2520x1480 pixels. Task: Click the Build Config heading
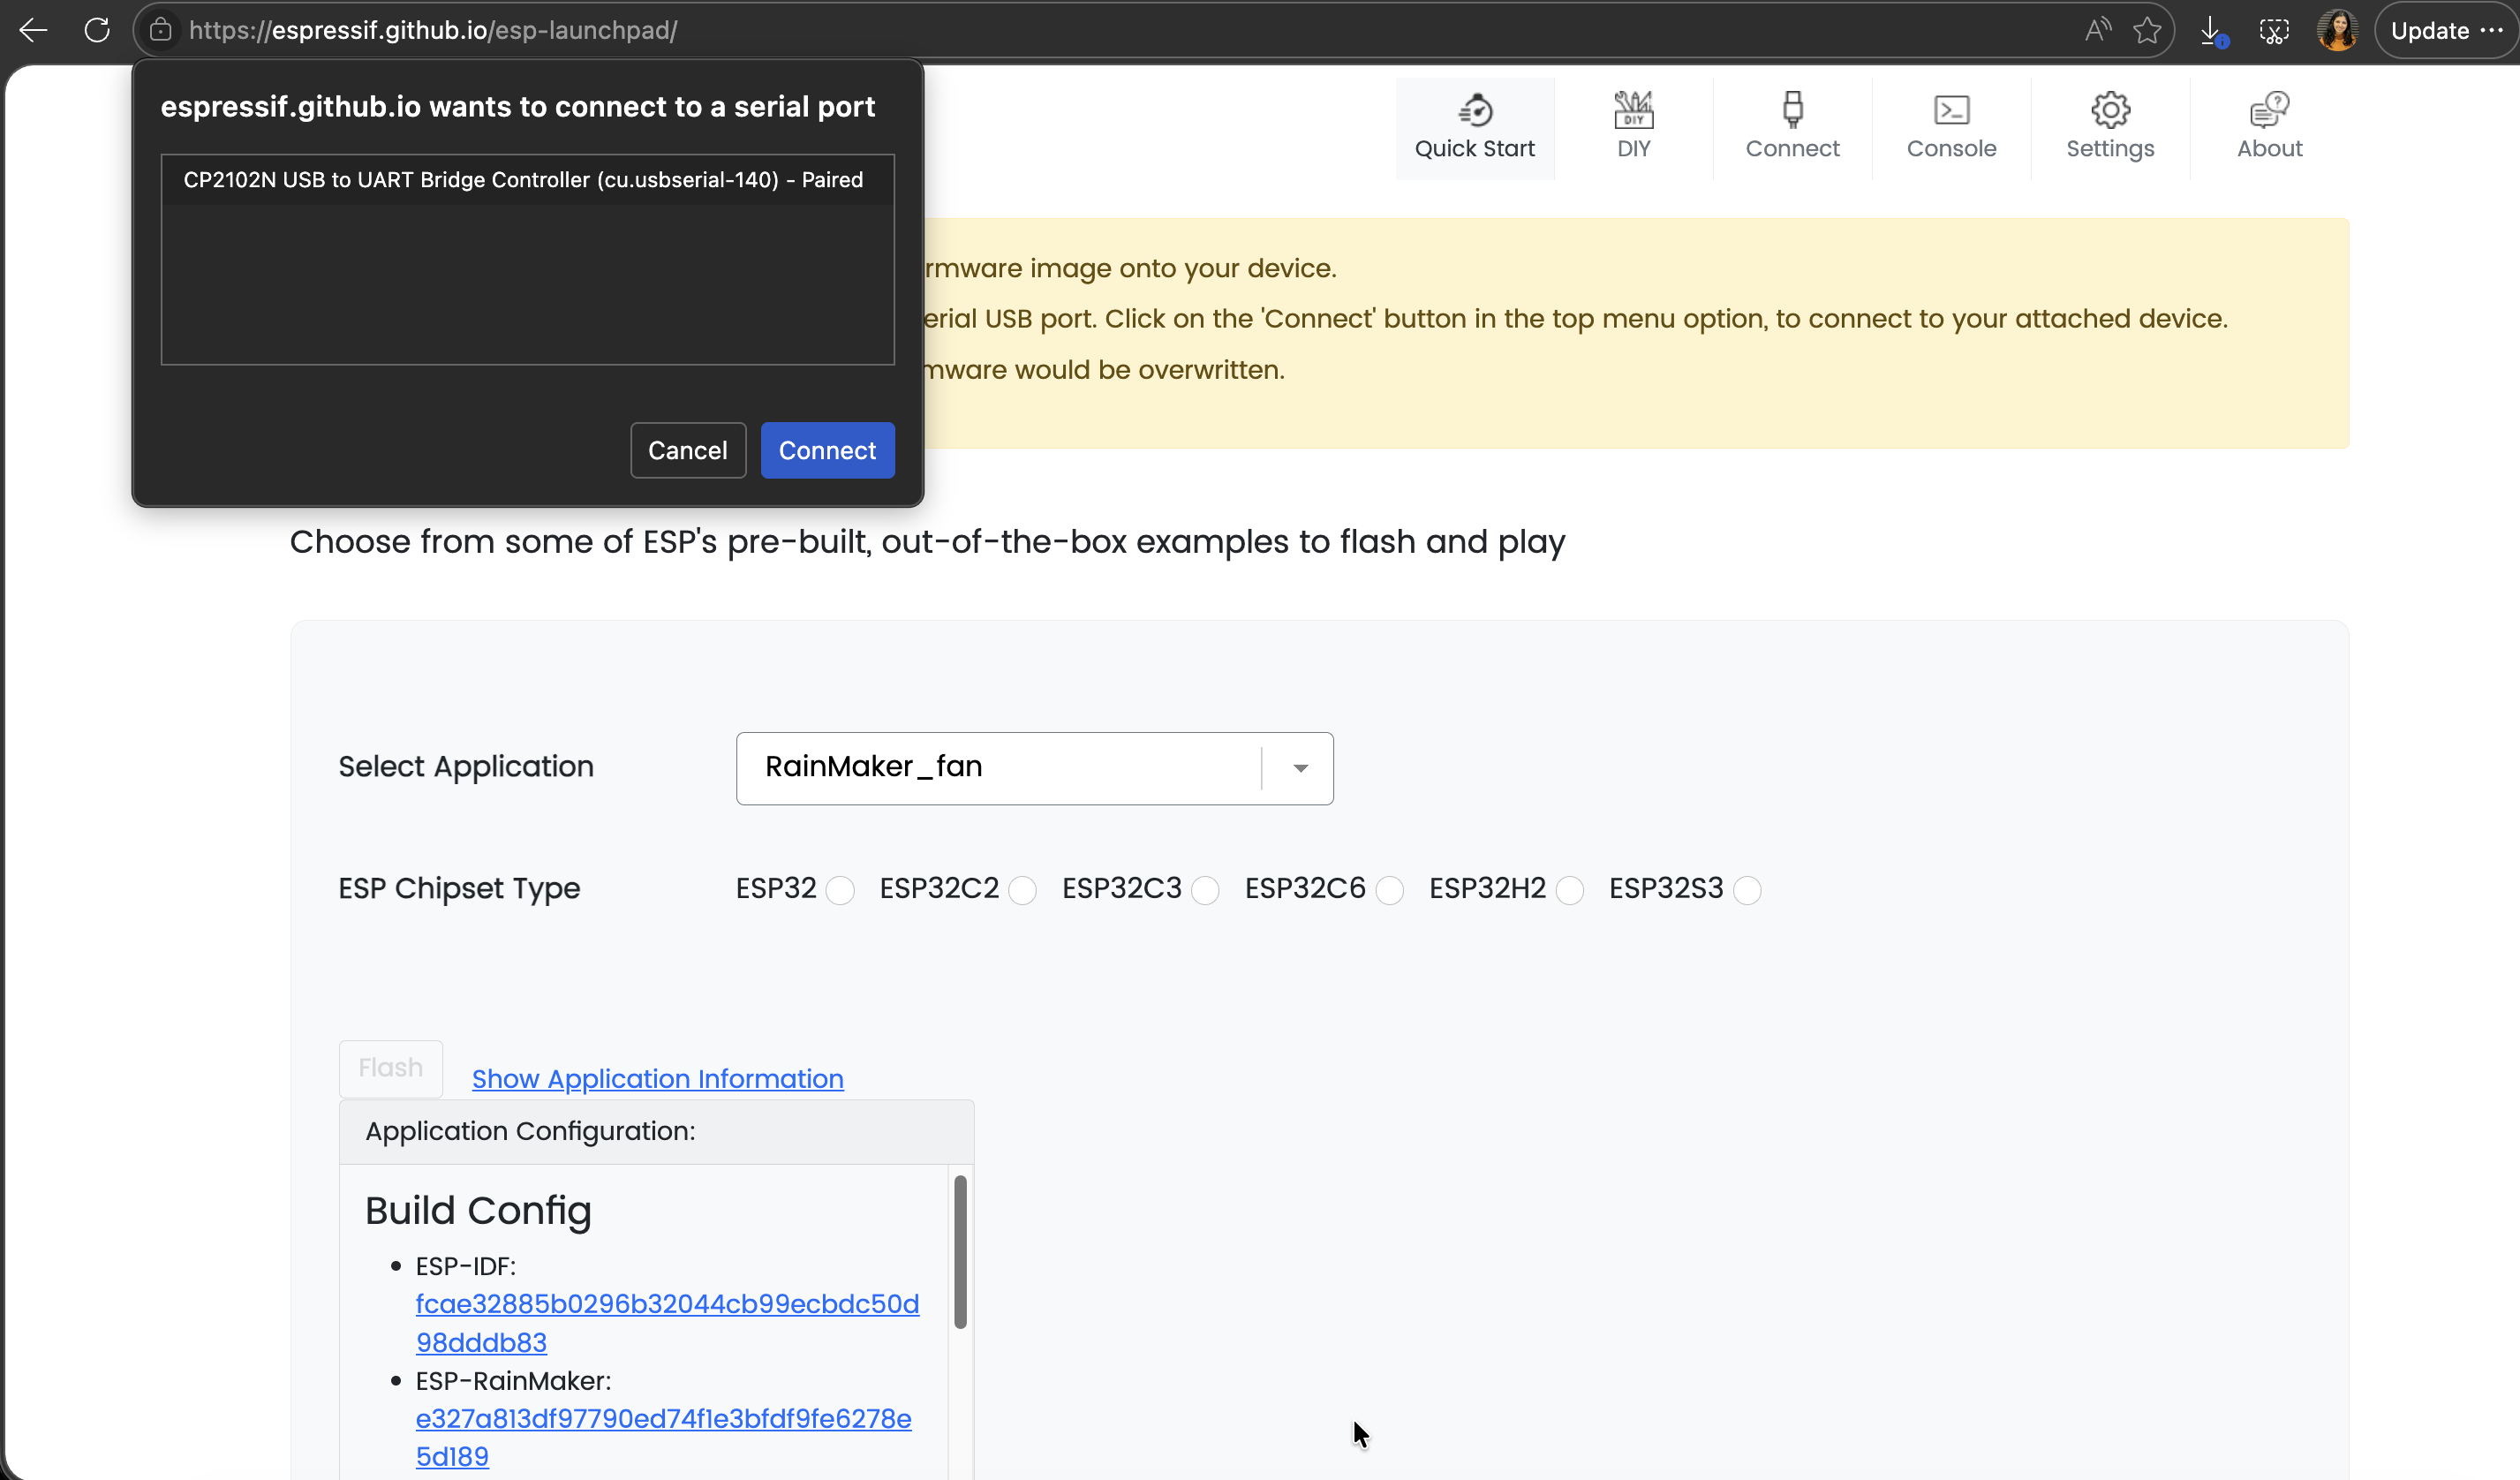(x=478, y=1211)
